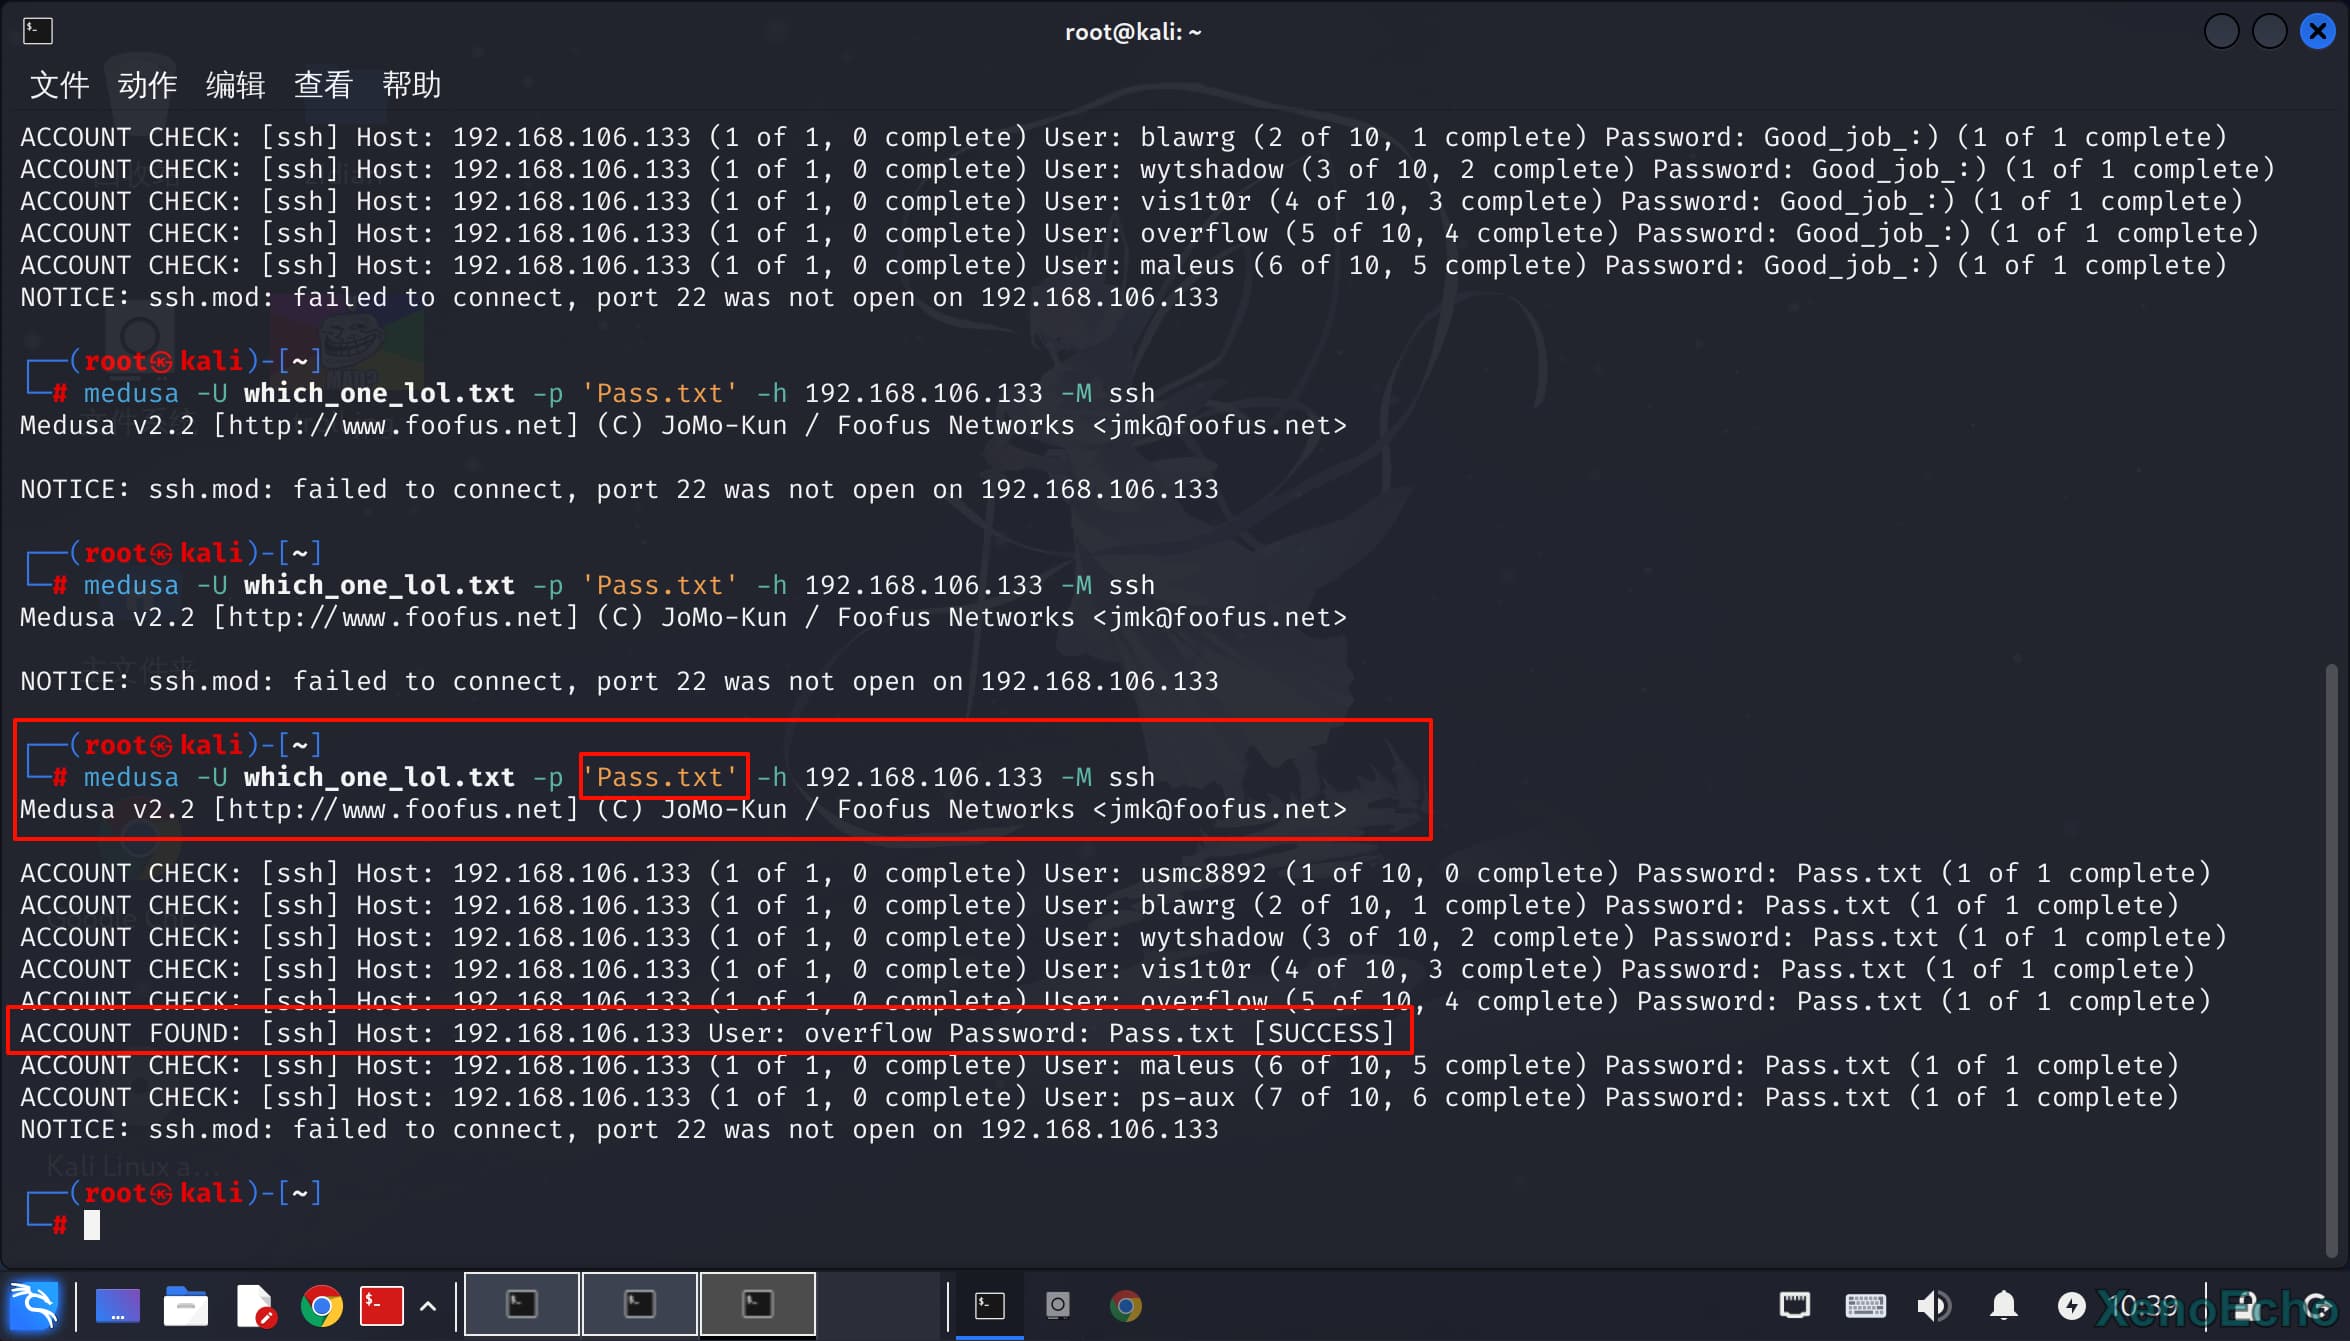Select the screenshot app taskbar button
The width and height of the screenshot is (2350, 1341).
click(x=1057, y=1305)
